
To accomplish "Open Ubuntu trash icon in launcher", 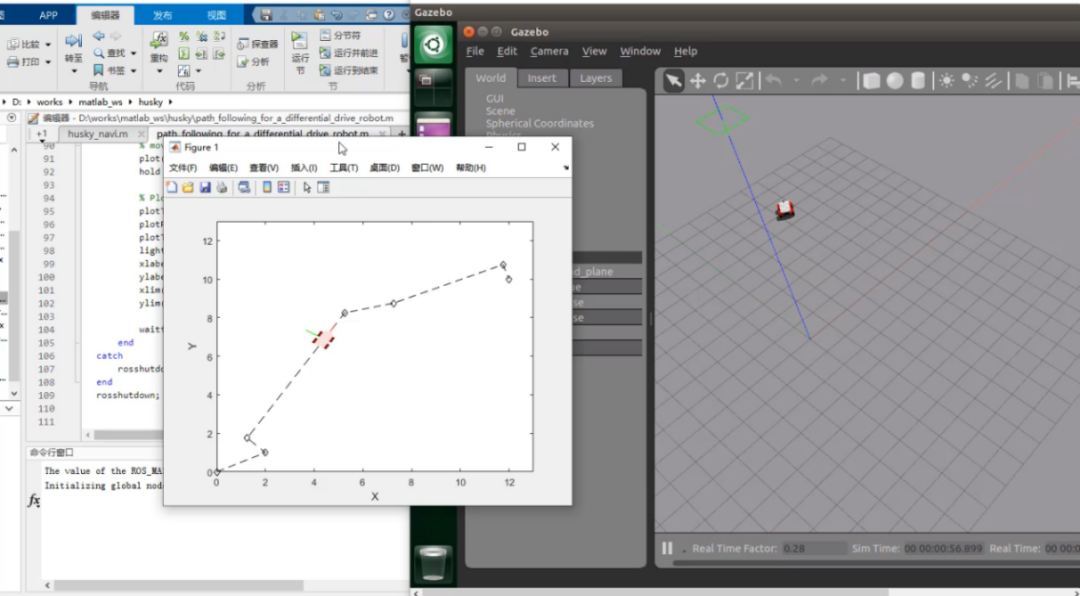I will point(433,563).
